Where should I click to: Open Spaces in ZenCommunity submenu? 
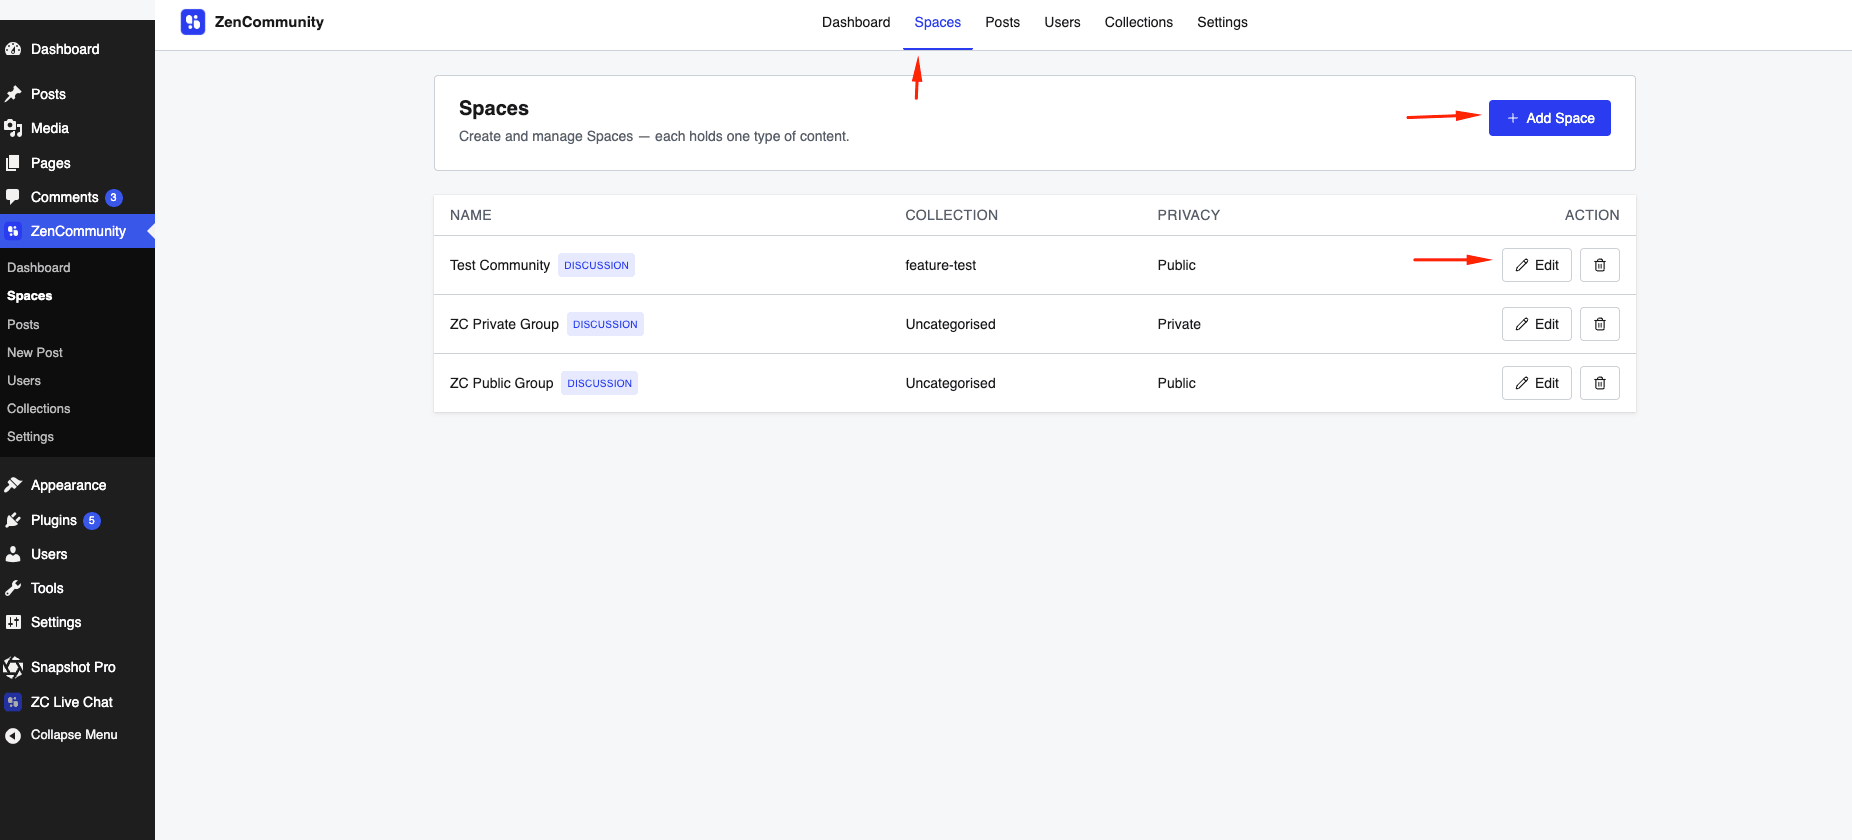[x=29, y=296]
